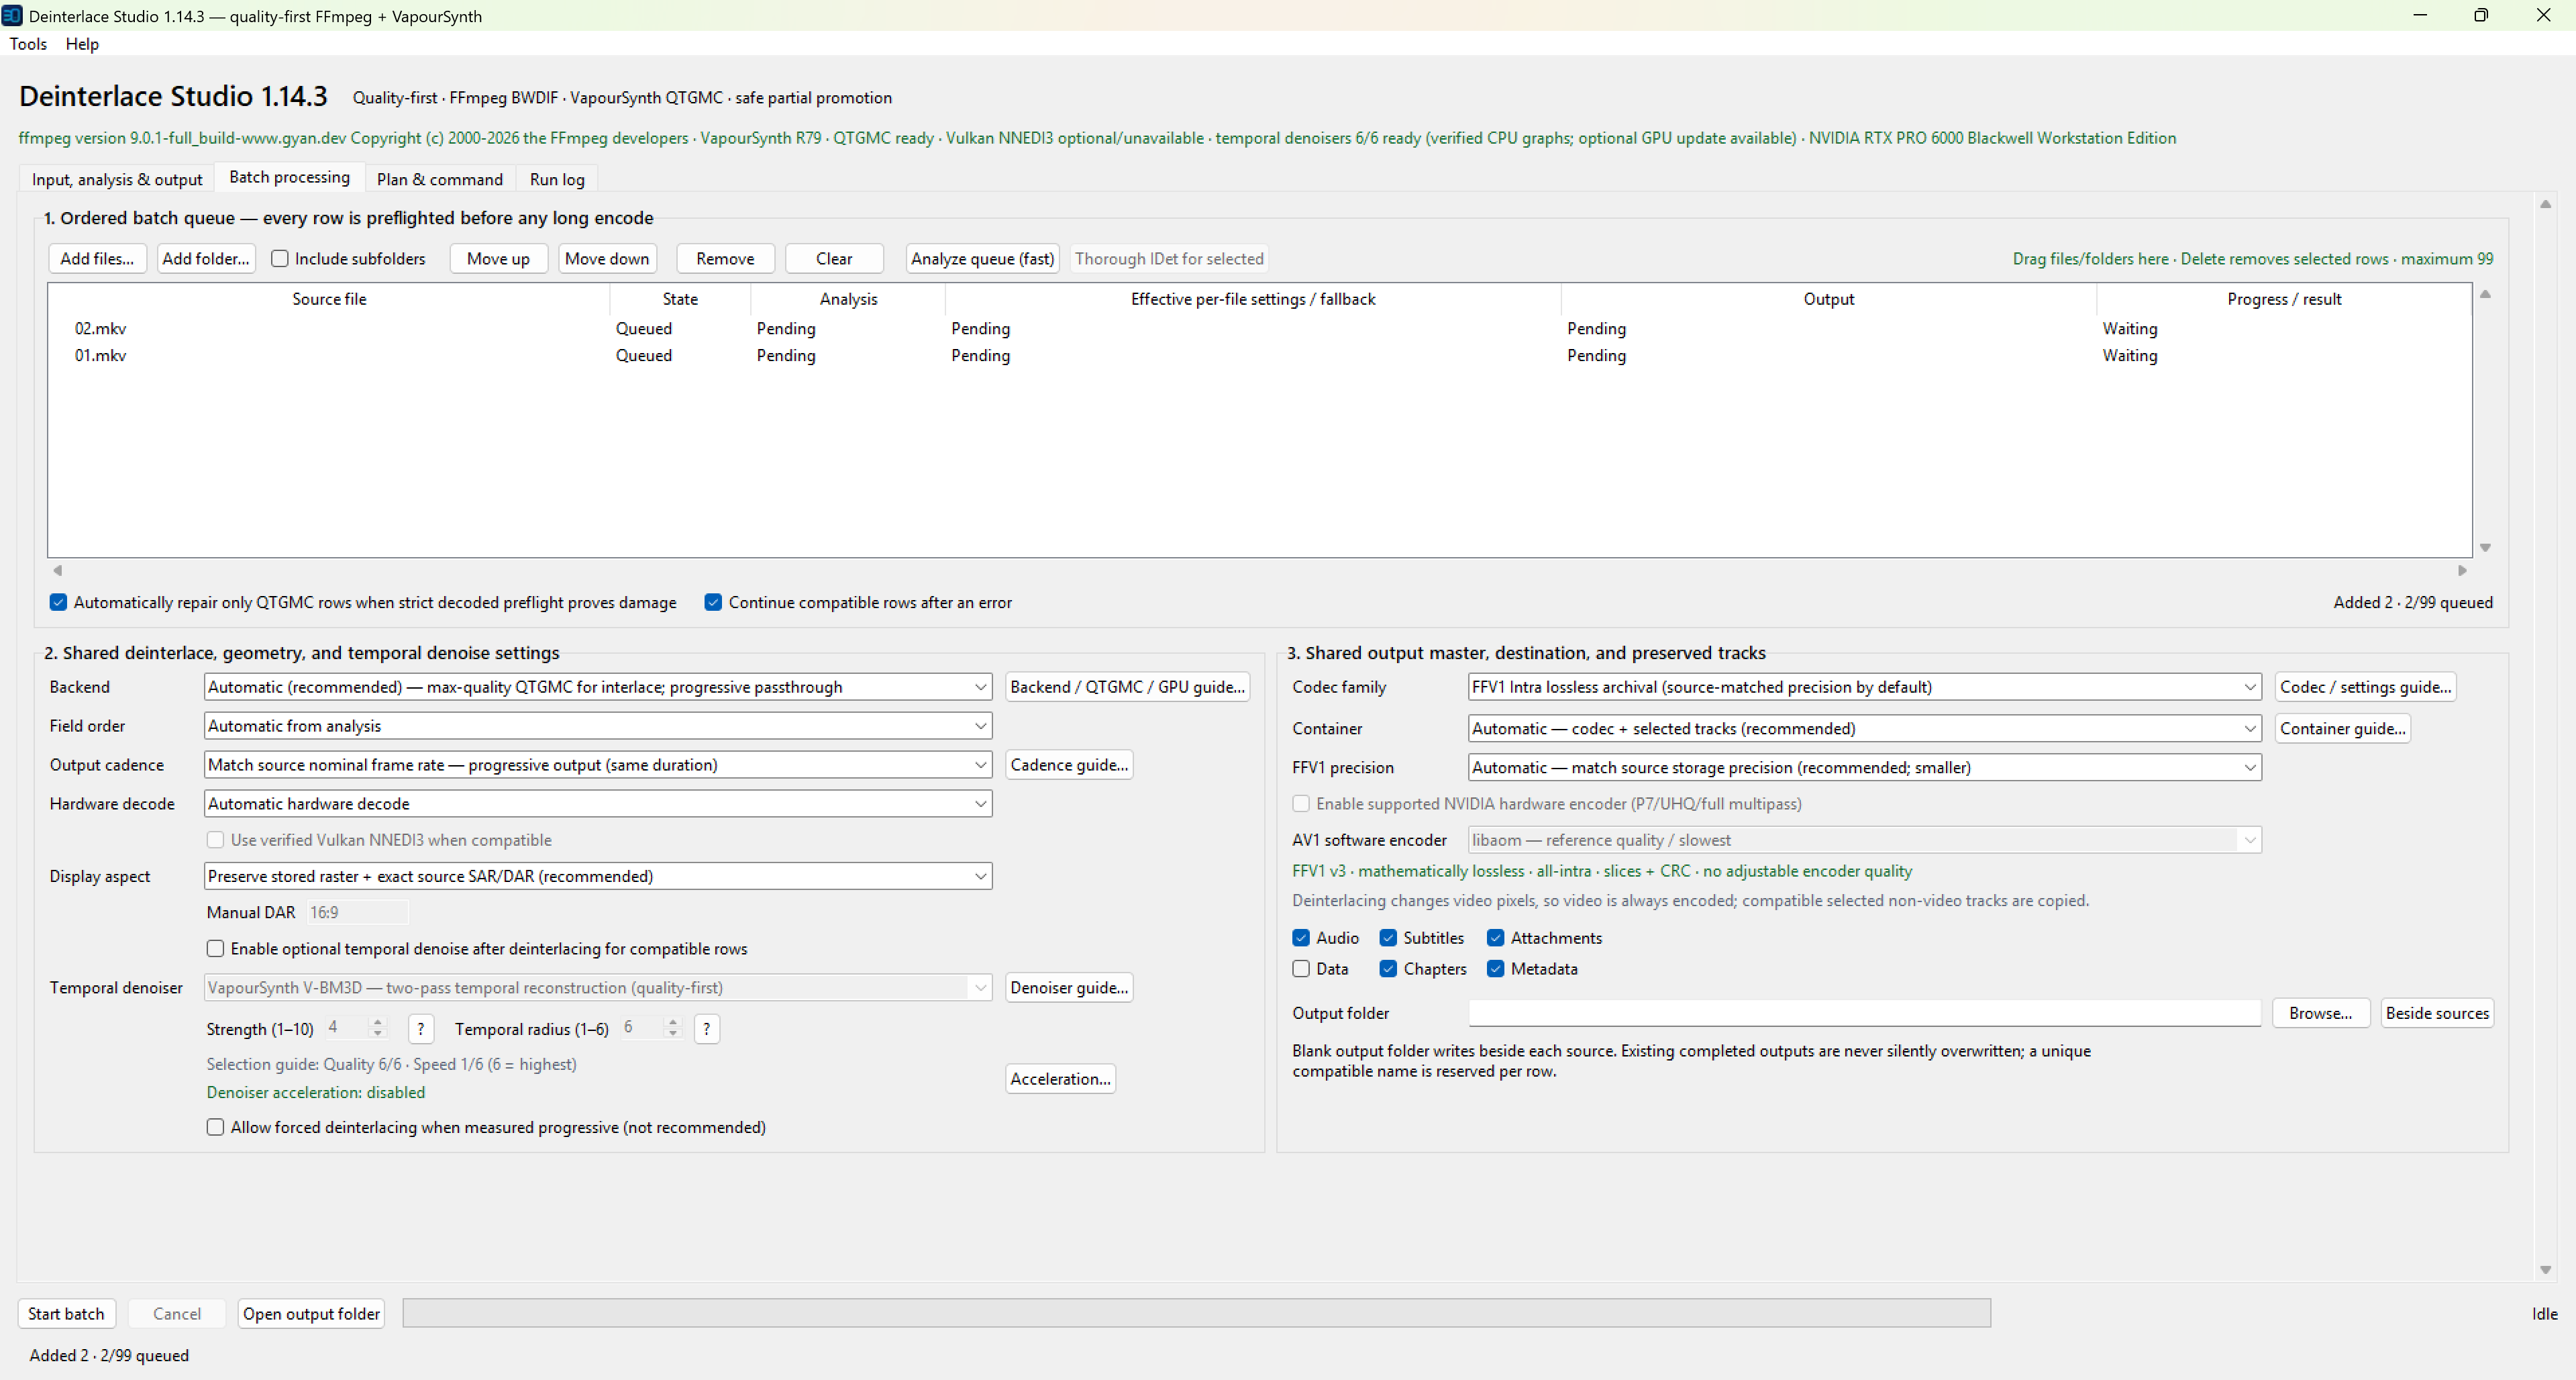Click the Temporal radius help question-mark button

[706, 1029]
